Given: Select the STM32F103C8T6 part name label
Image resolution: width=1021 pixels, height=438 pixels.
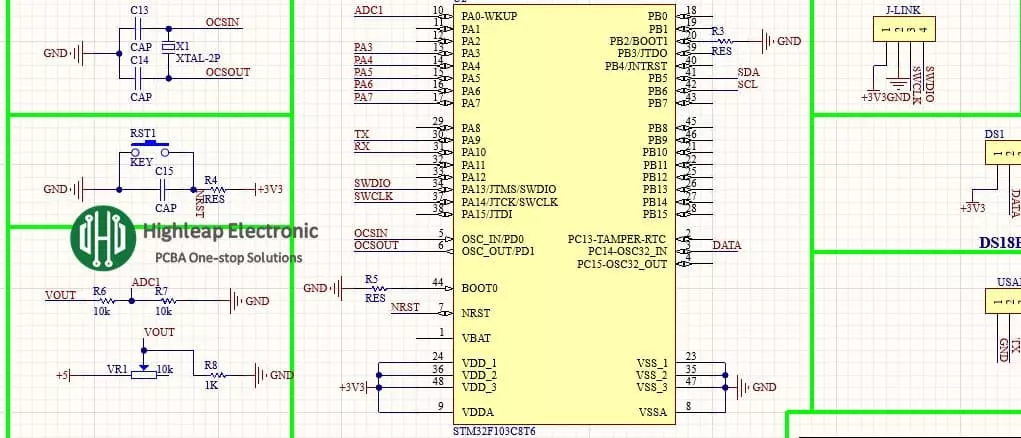Looking at the screenshot, I should 494,431.
